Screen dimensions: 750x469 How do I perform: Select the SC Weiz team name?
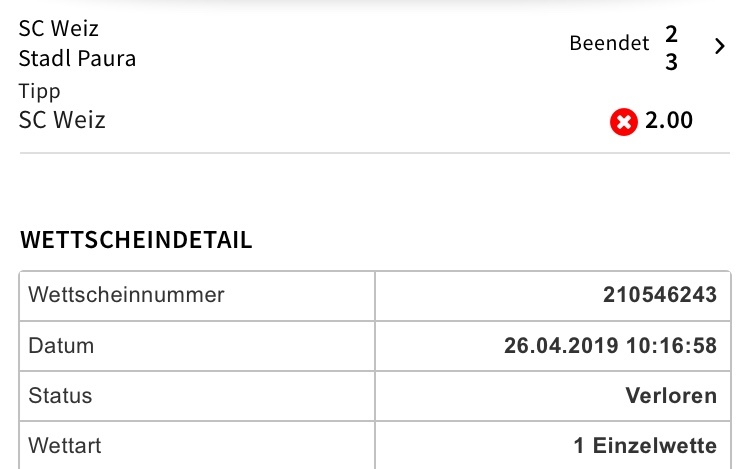pos(58,29)
